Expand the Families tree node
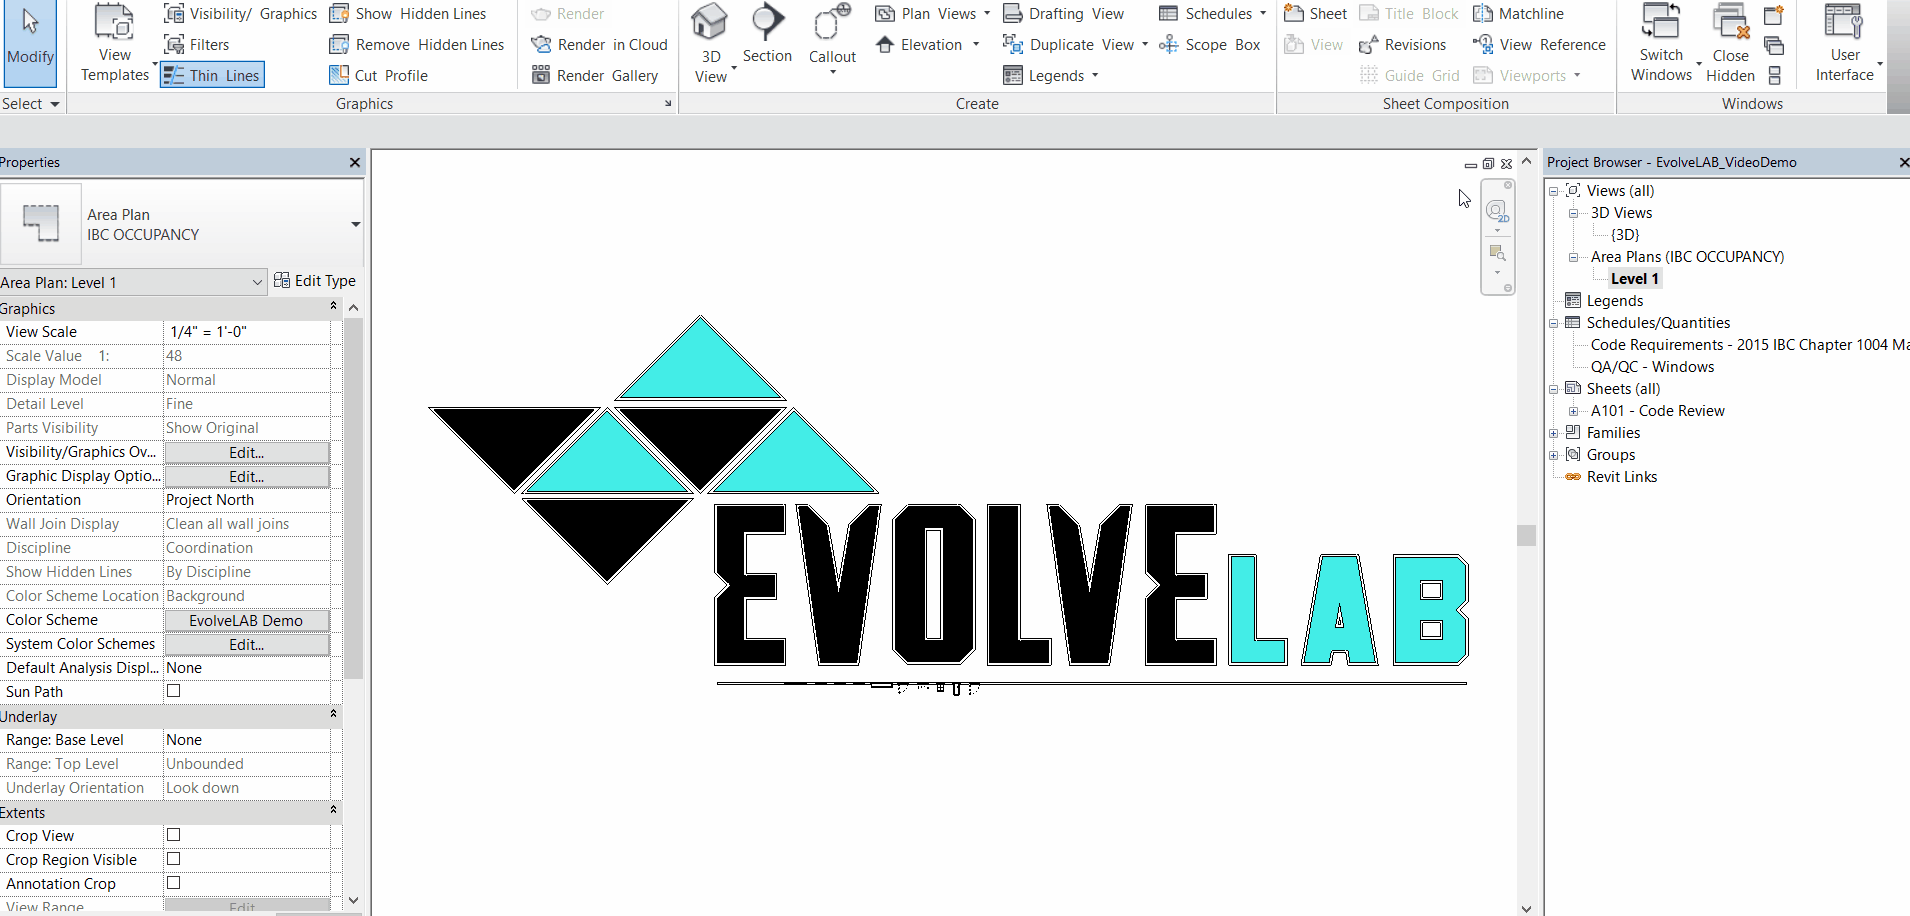 [x=1554, y=433]
